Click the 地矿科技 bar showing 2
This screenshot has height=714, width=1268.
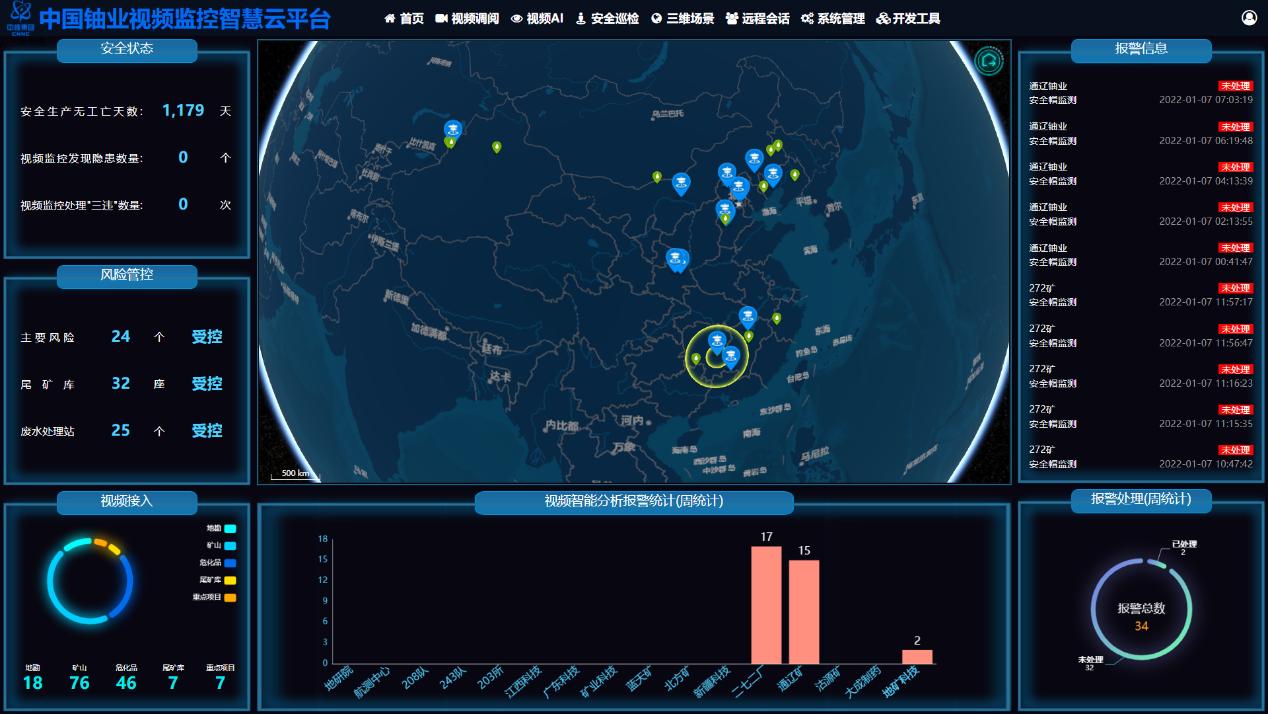(x=917, y=656)
